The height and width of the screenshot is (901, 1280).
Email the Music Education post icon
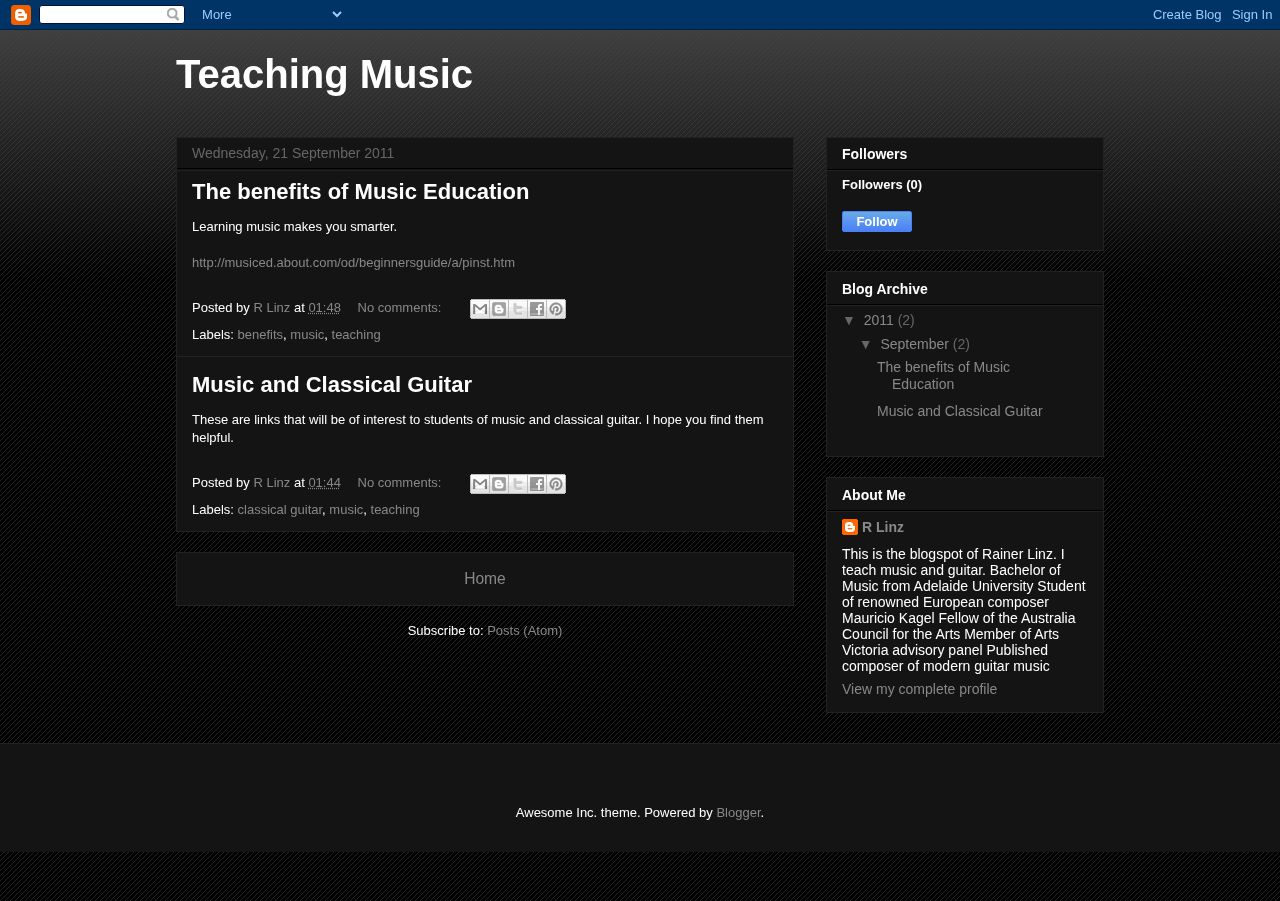[480, 309]
